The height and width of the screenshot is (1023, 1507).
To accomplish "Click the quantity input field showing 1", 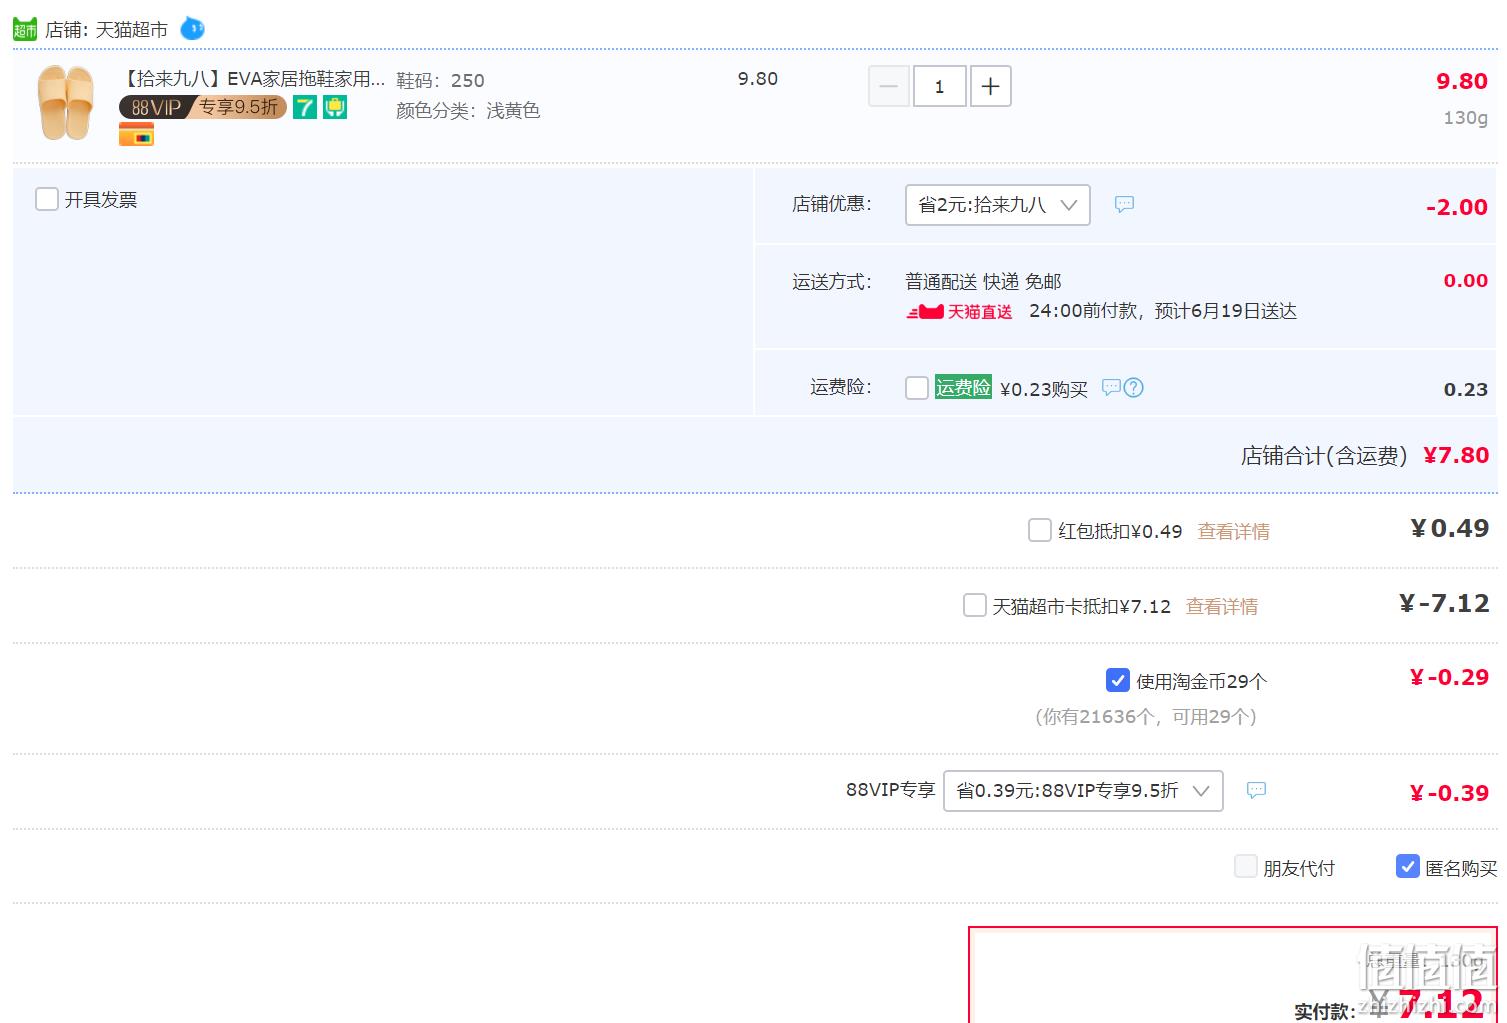I will click(939, 86).
